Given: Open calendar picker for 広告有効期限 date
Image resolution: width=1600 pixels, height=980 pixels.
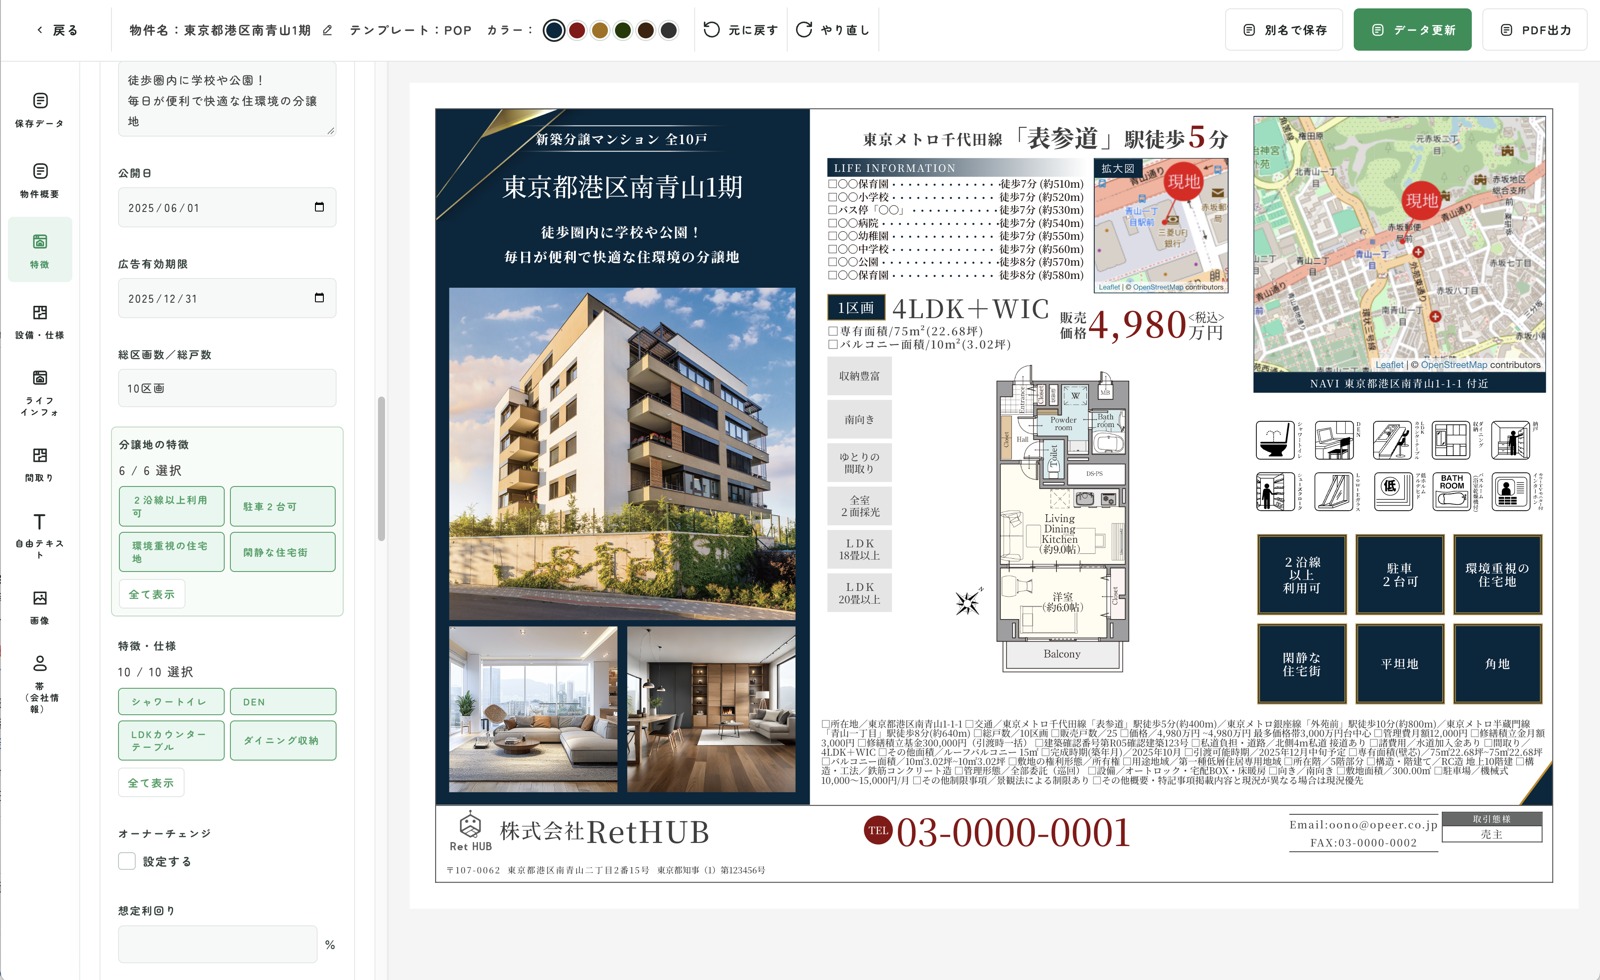Looking at the screenshot, I should pos(319,298).
